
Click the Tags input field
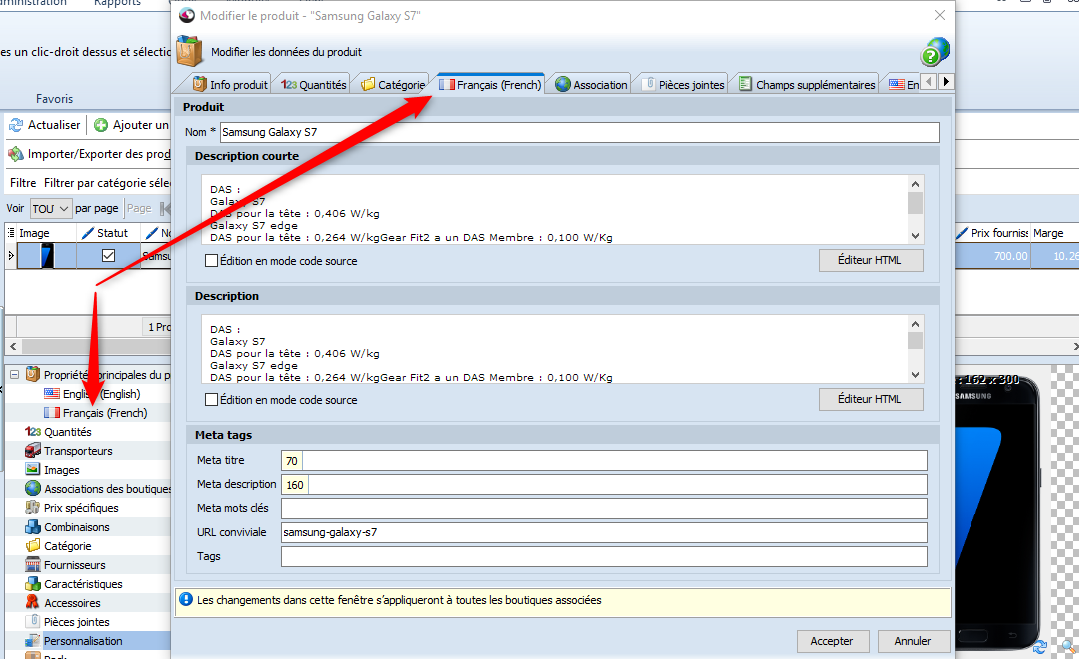(604, 557)
